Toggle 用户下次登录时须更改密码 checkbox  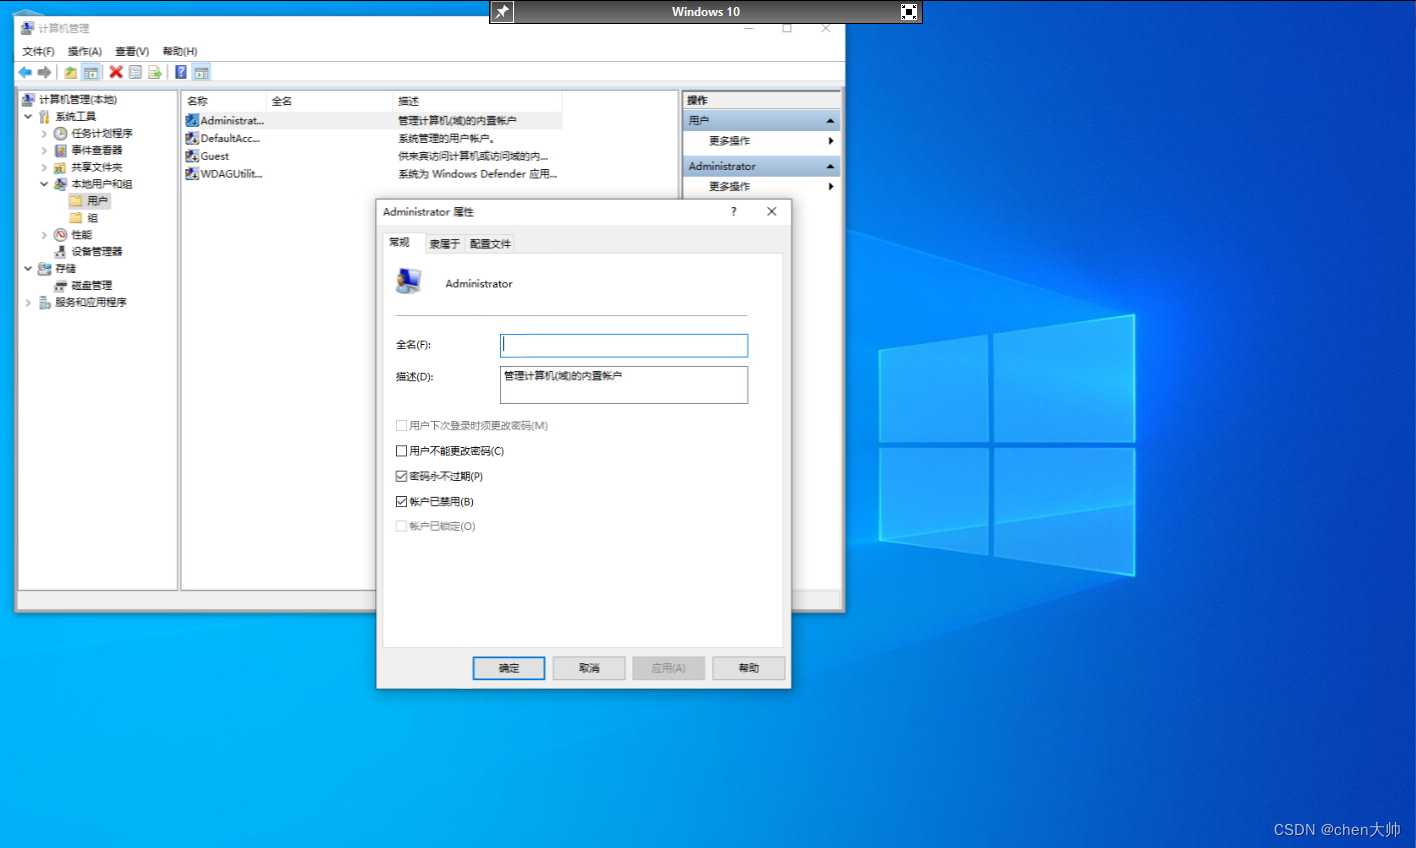pos(401,425)
